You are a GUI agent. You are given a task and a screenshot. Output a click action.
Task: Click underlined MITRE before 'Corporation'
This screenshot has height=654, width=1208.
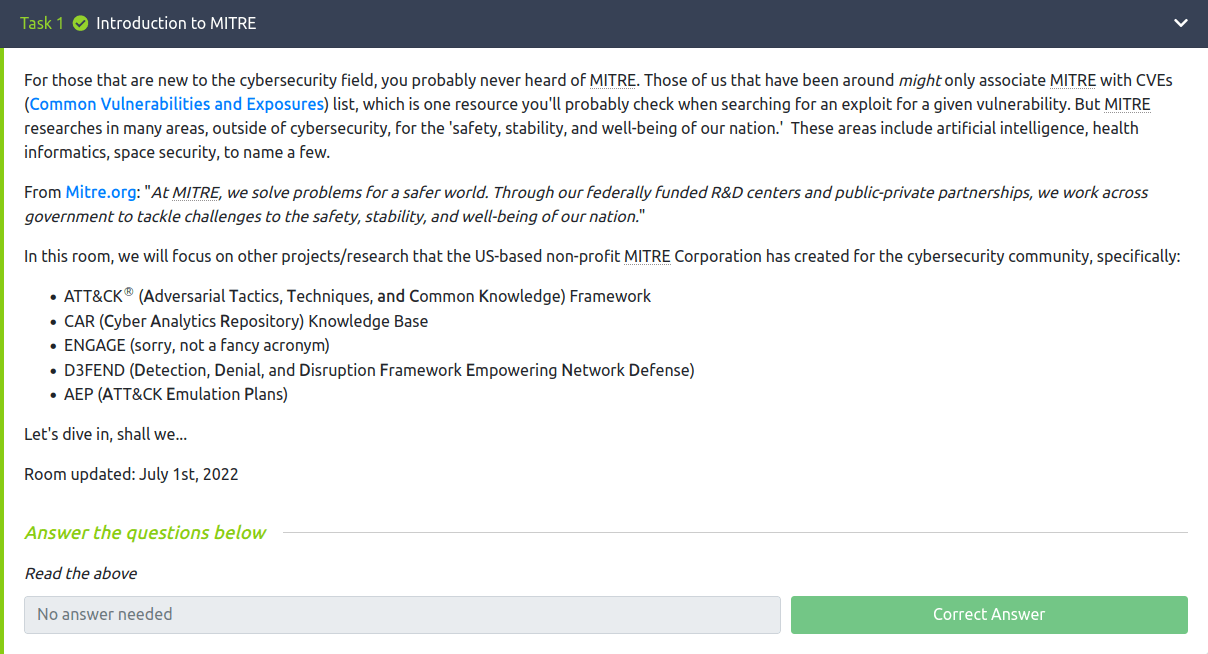(x=647, y=257)
